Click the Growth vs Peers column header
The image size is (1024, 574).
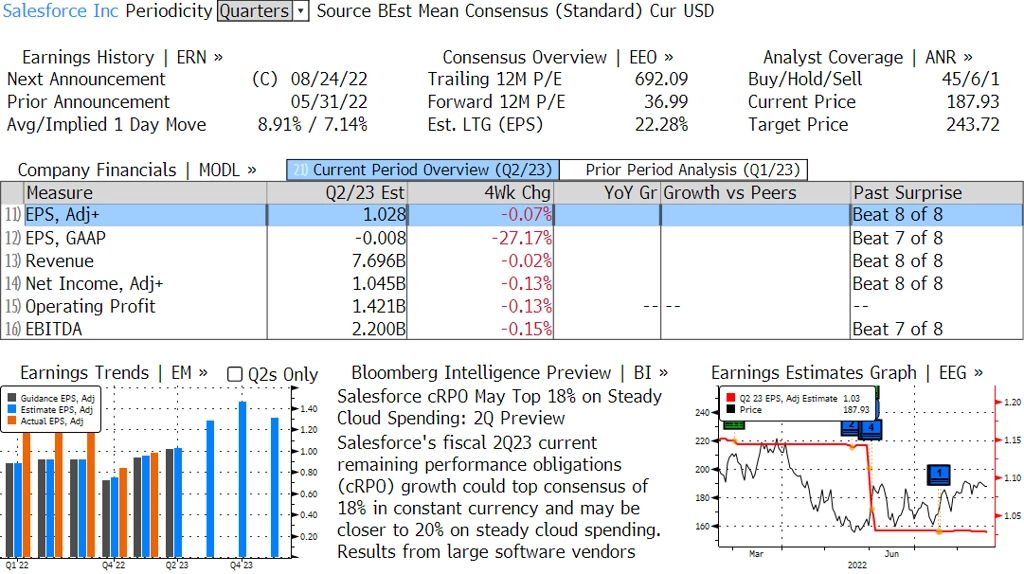tap(756, 193)
